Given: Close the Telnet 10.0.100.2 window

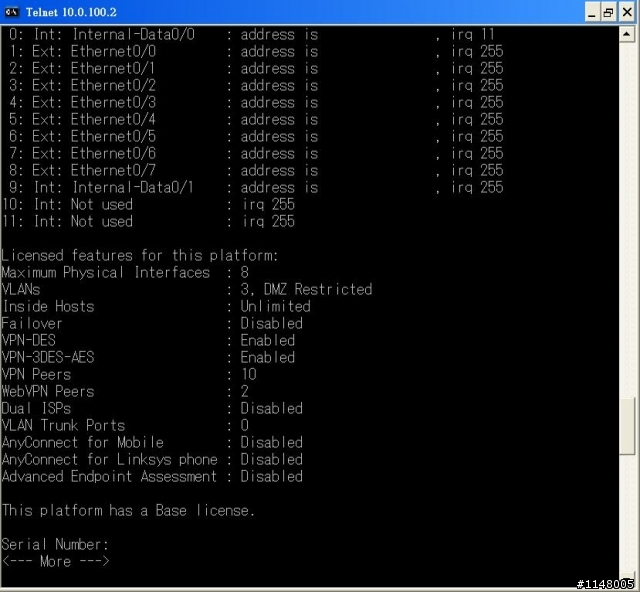Looking at the screenshot, I should pyautogui.click(x=627, y=13).
